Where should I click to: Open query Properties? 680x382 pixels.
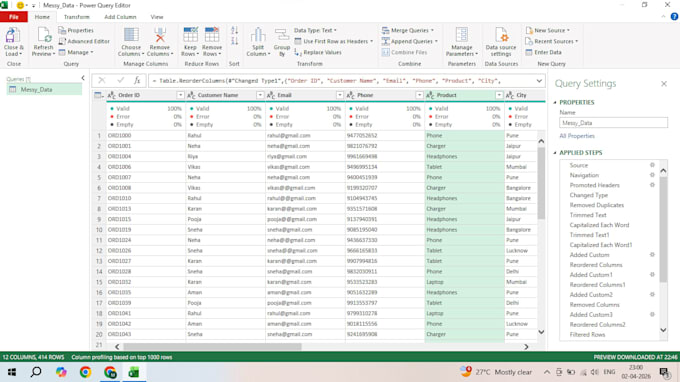76,30
